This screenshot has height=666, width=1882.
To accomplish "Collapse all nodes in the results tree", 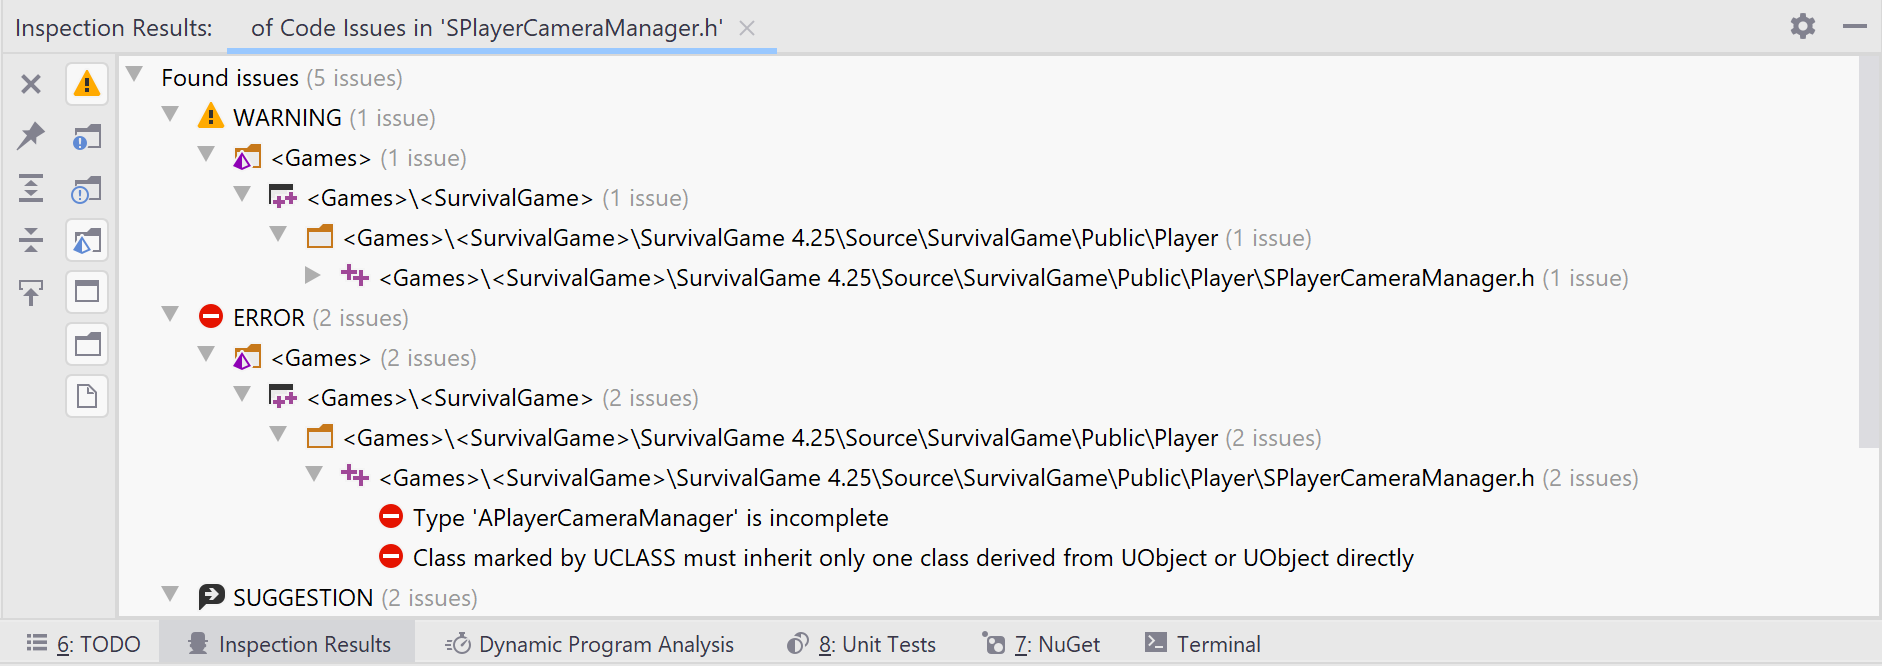I will tap(30, 240).
